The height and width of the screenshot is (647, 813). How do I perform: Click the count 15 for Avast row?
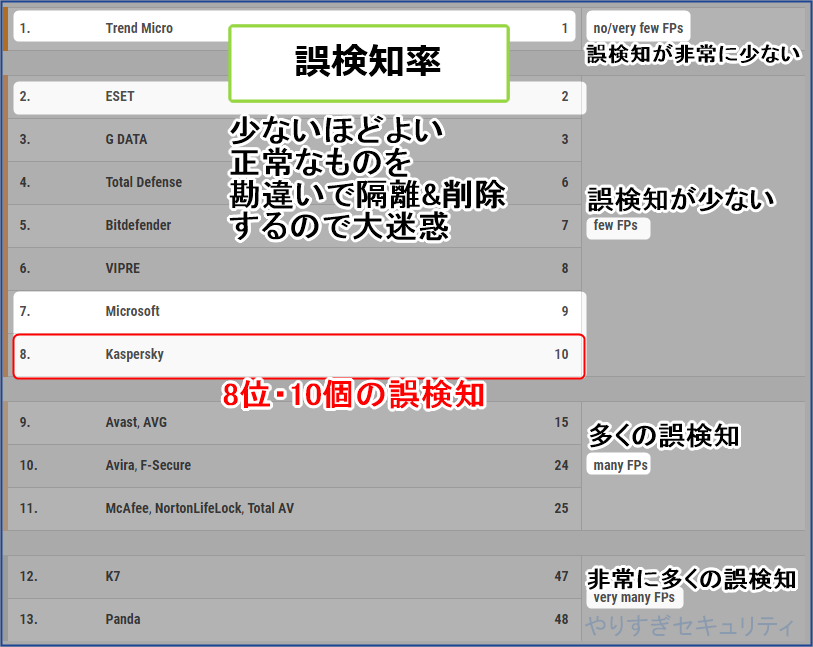(562, 423)
